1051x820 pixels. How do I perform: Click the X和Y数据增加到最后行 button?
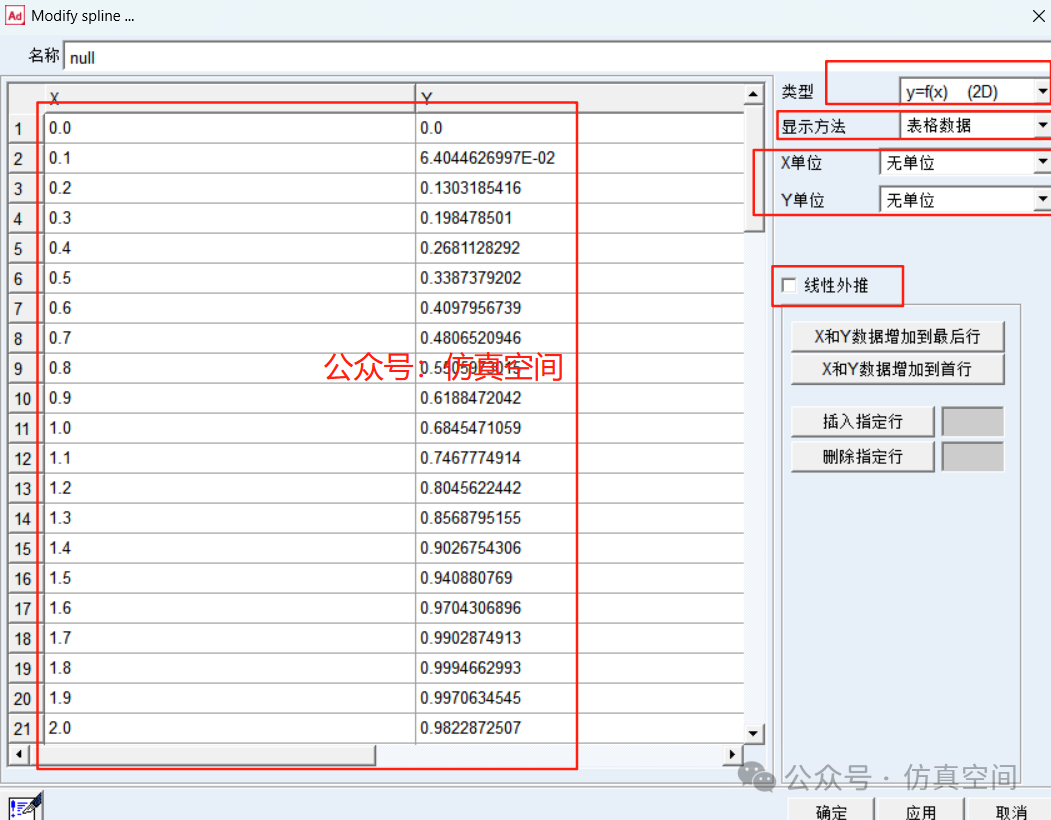click(x=897, y=337)
